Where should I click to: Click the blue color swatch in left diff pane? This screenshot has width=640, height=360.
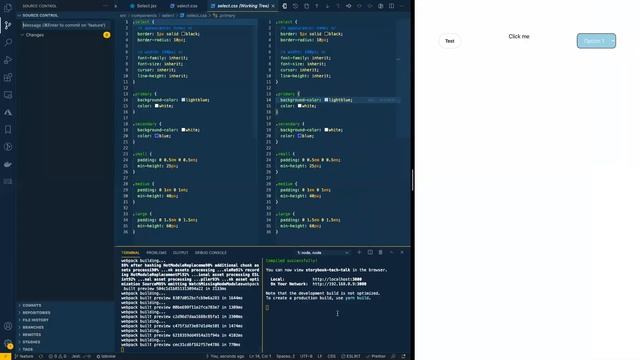[156, 136]
